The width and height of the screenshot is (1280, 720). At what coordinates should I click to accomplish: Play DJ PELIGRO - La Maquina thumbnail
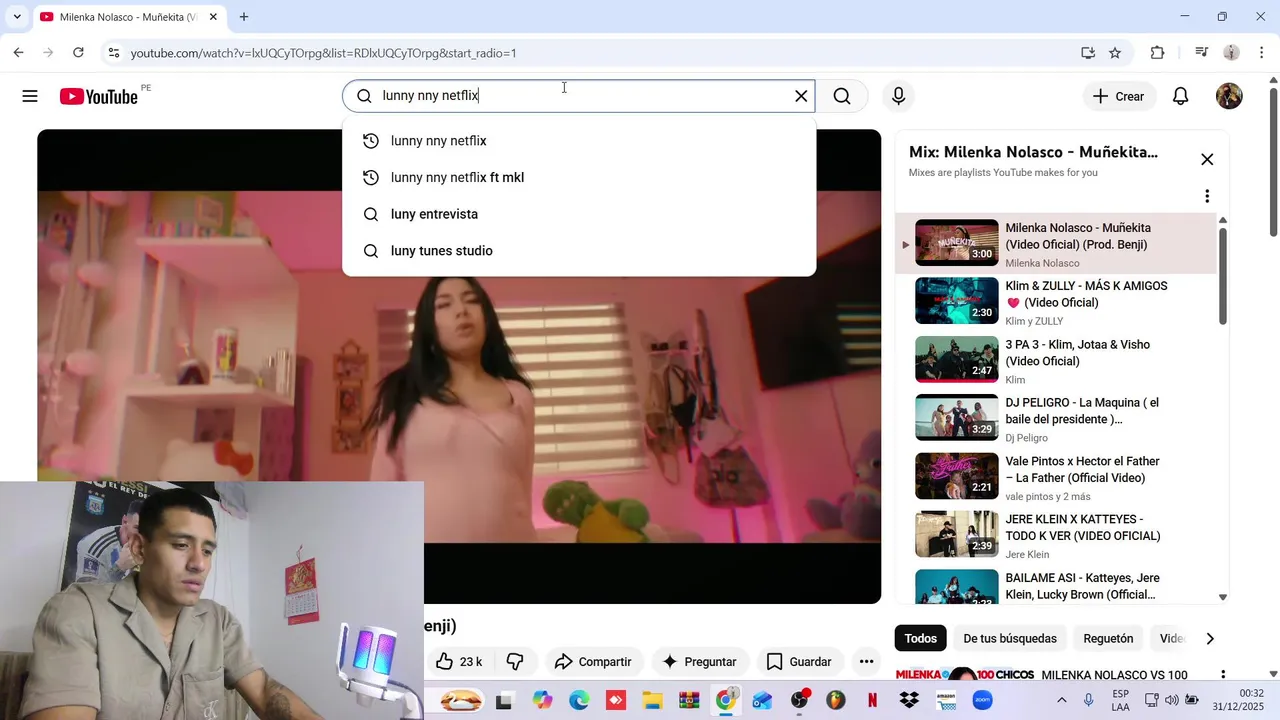point(957,418)
